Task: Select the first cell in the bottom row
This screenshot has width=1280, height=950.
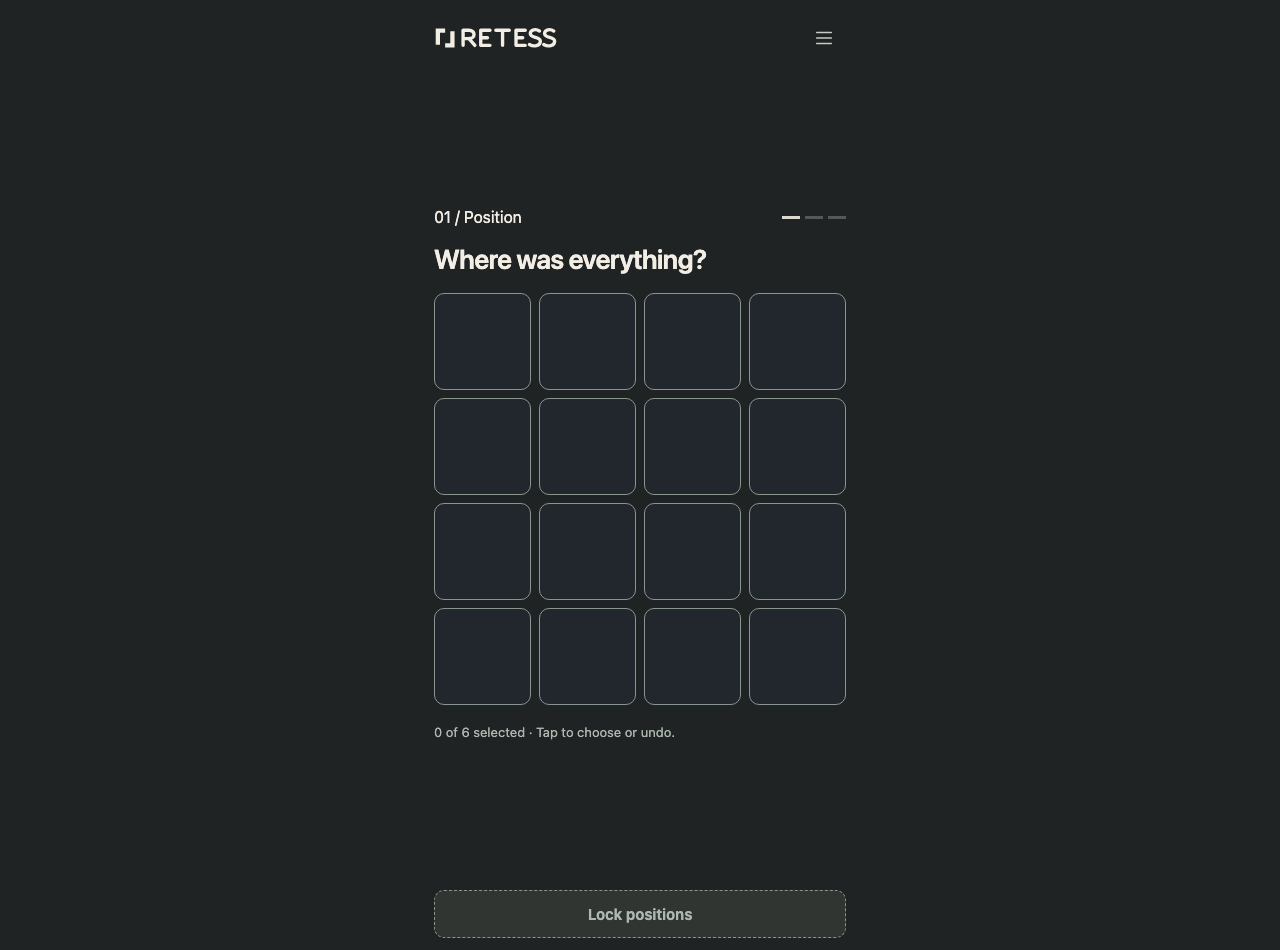Action: 482,656
